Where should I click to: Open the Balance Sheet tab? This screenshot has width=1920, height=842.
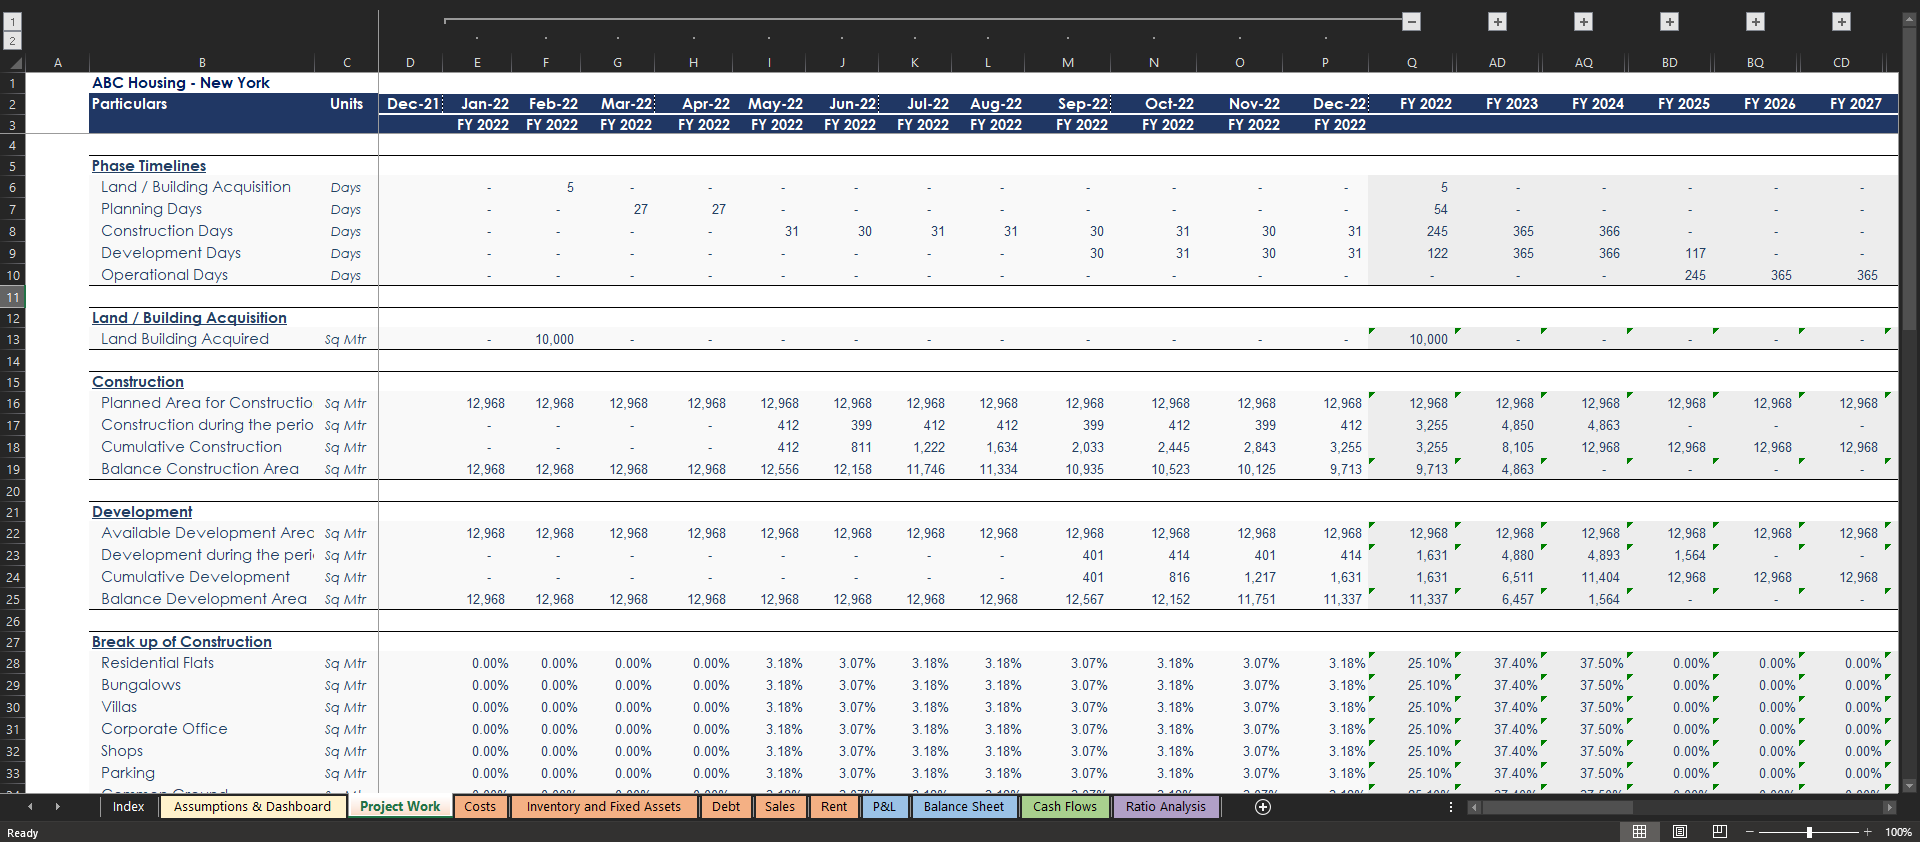[x=963, y=807]
